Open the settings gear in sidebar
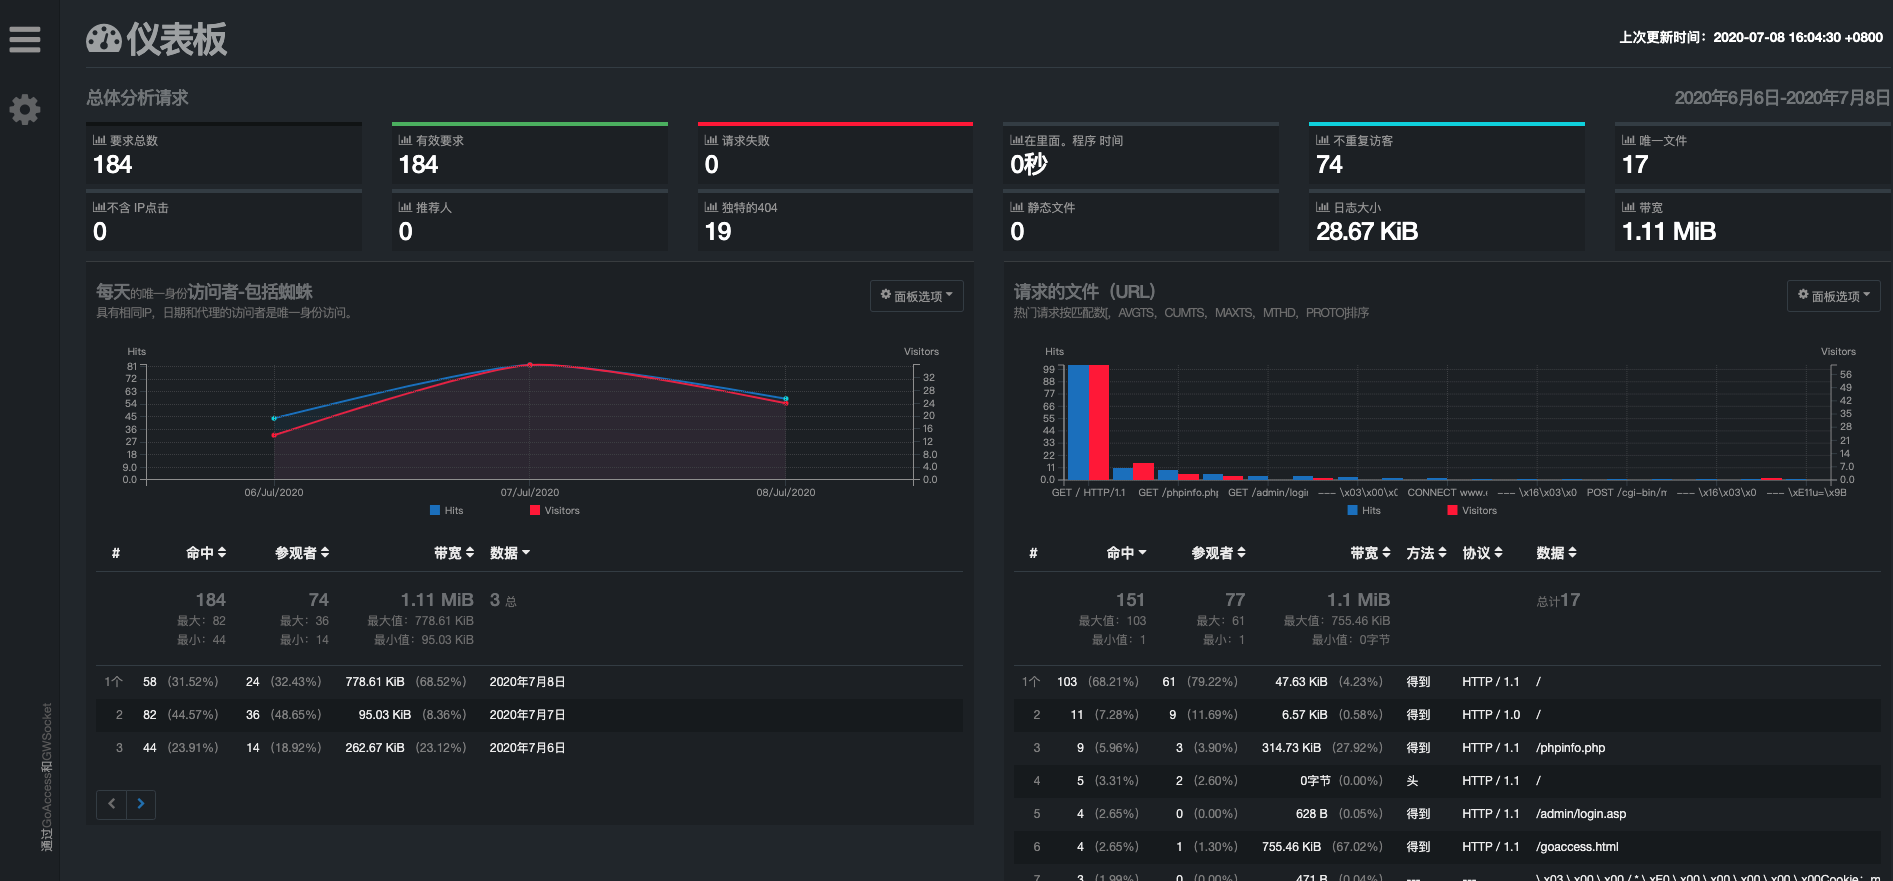Image resolution: width=1893 pixels, height=881 pixels. (25, 109)
